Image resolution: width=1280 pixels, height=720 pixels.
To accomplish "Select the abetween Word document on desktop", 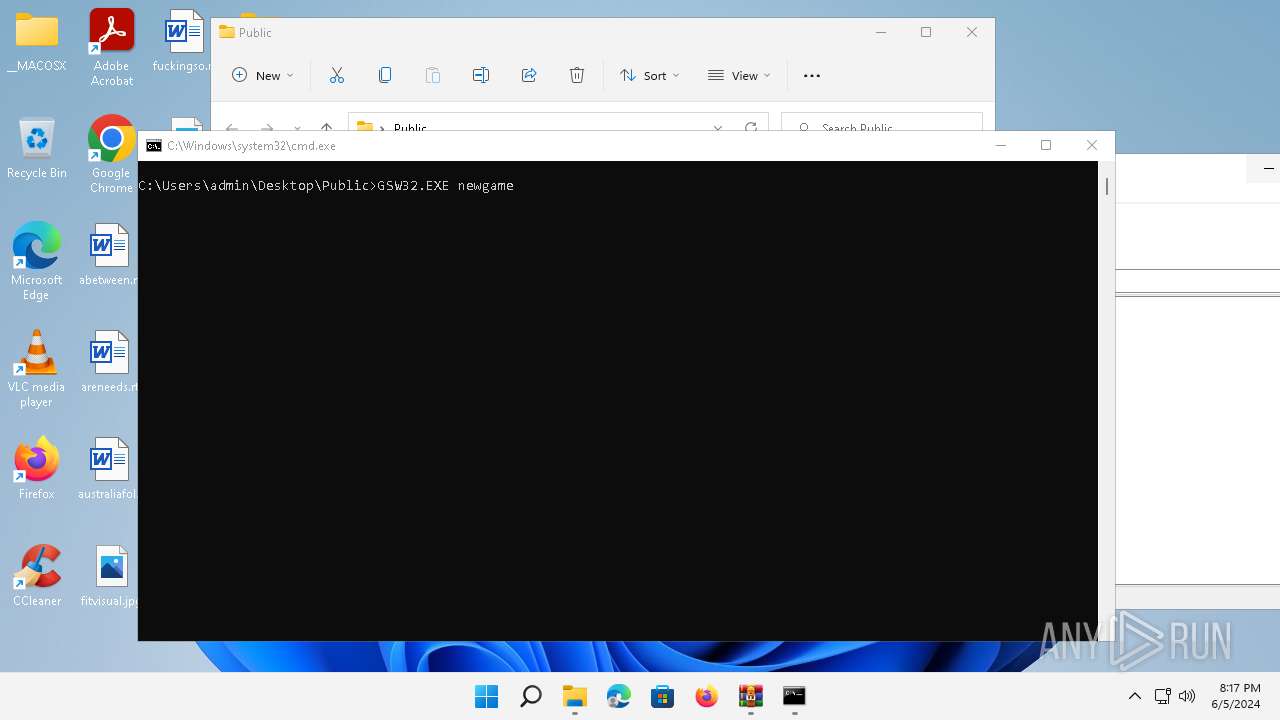I will [x=108, y=254].
